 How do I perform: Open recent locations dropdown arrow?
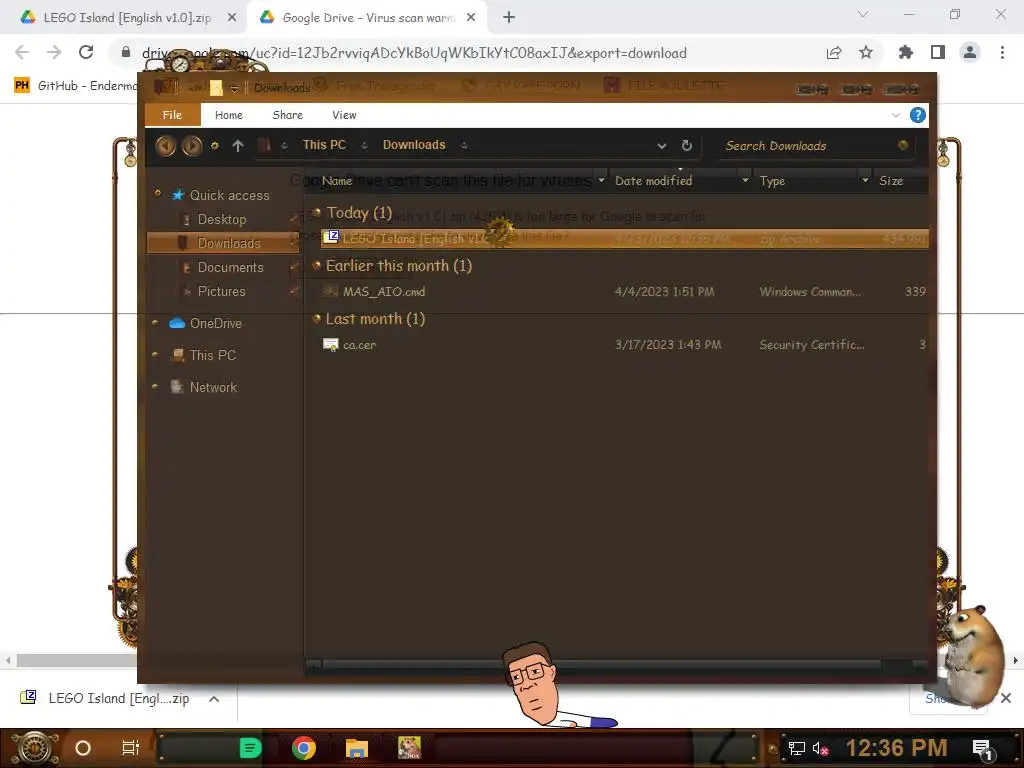point(214,146)
